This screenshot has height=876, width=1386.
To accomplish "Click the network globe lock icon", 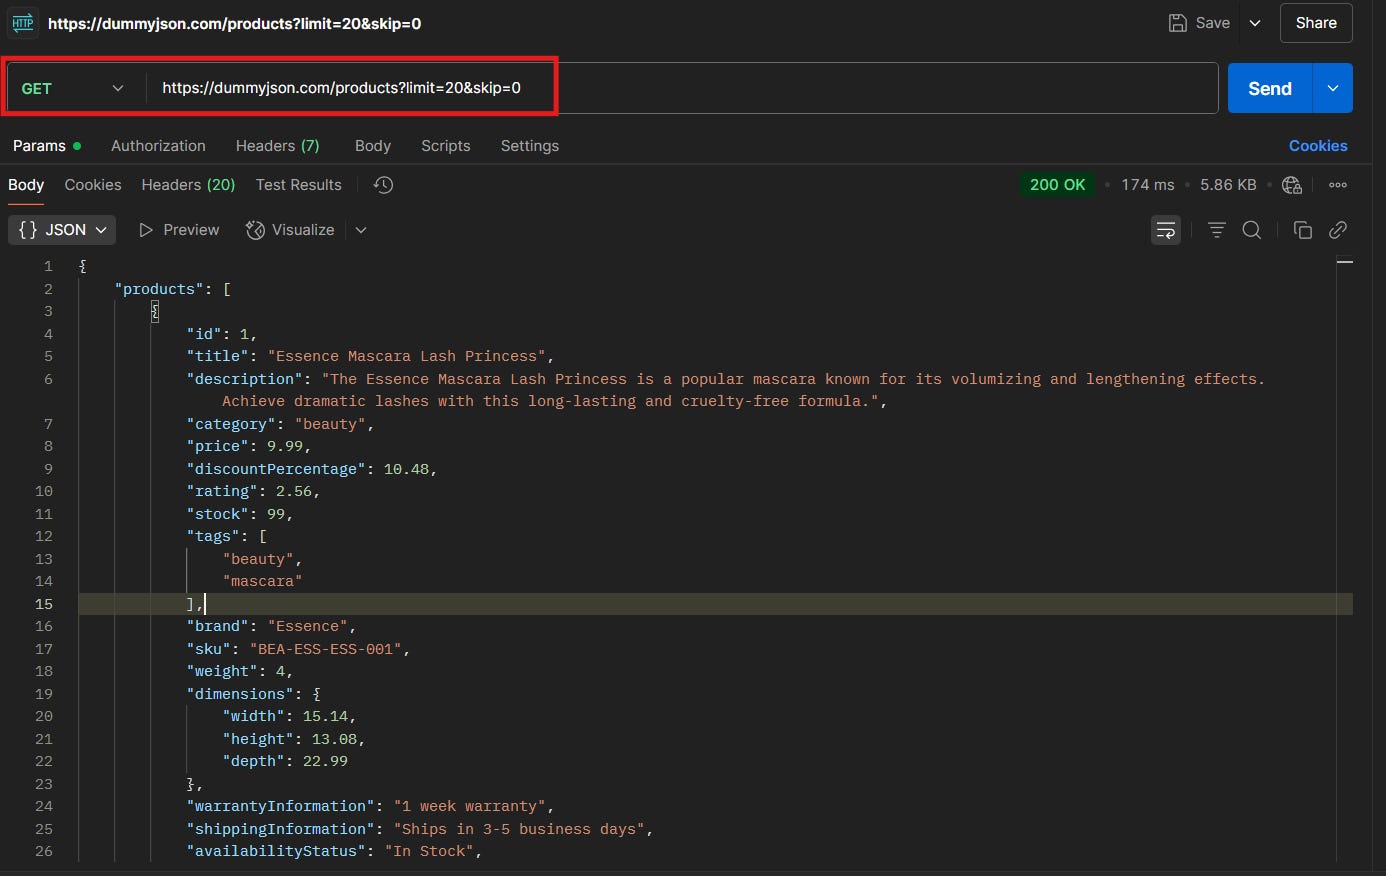I will click(x=1292, y=185).
